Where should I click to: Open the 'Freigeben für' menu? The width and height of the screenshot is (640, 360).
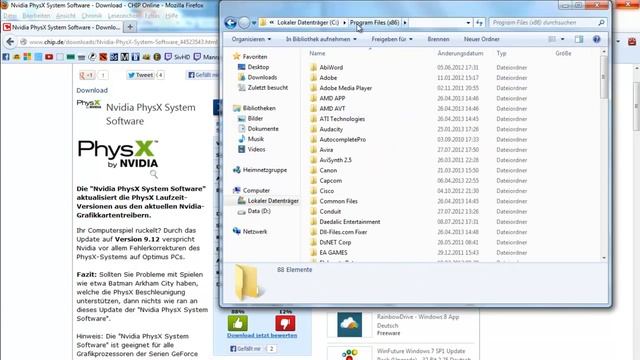tap(392, 39)
